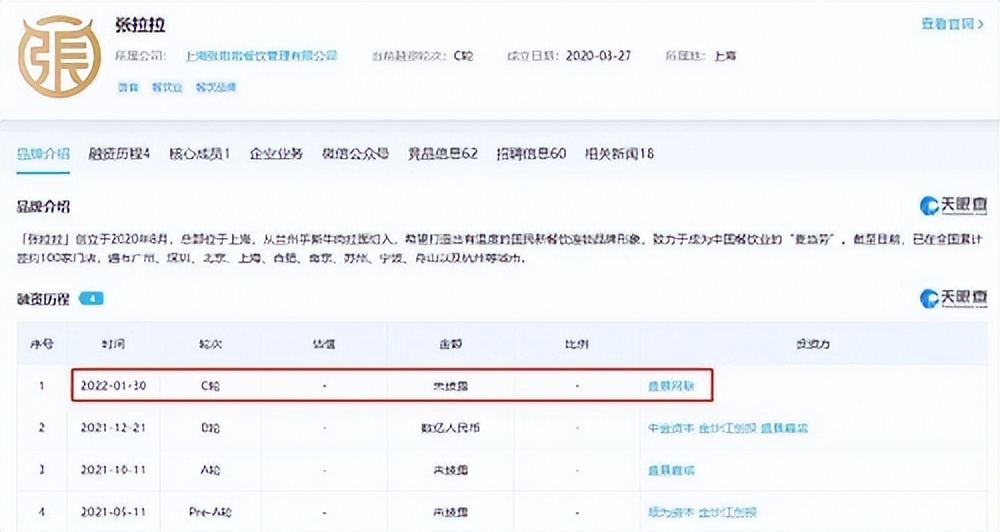Click the 轮次 column header
This screenshot has width=1000, height=532.
point(210,344)
